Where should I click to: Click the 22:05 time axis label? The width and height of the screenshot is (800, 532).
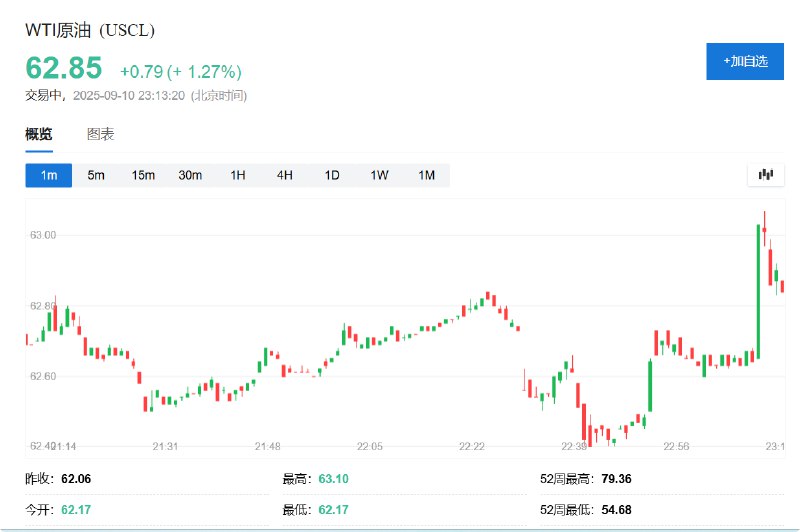click(x=369, y=447)
